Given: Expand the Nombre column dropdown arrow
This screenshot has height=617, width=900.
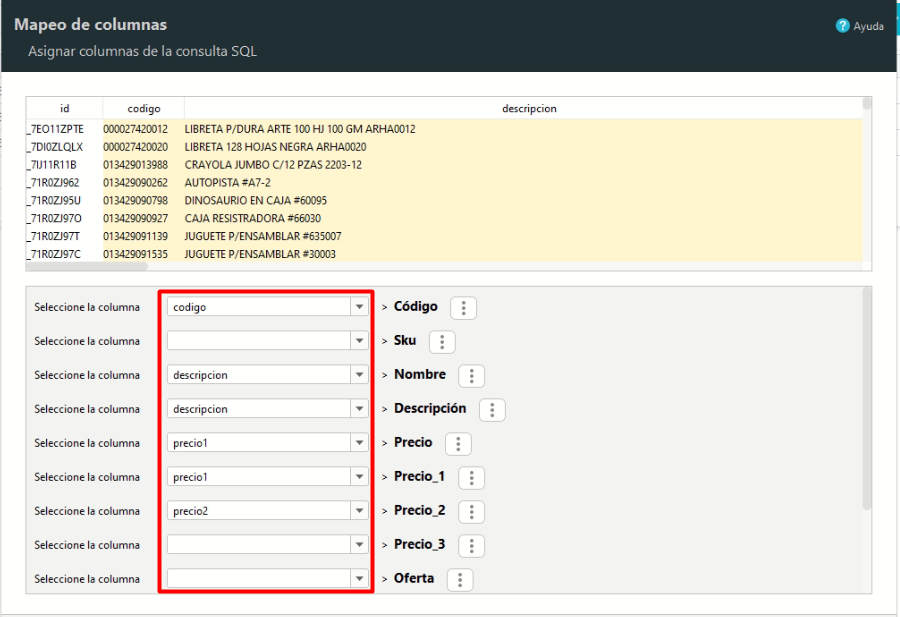Looking at the screenshot, I should (x=359, y=374).
